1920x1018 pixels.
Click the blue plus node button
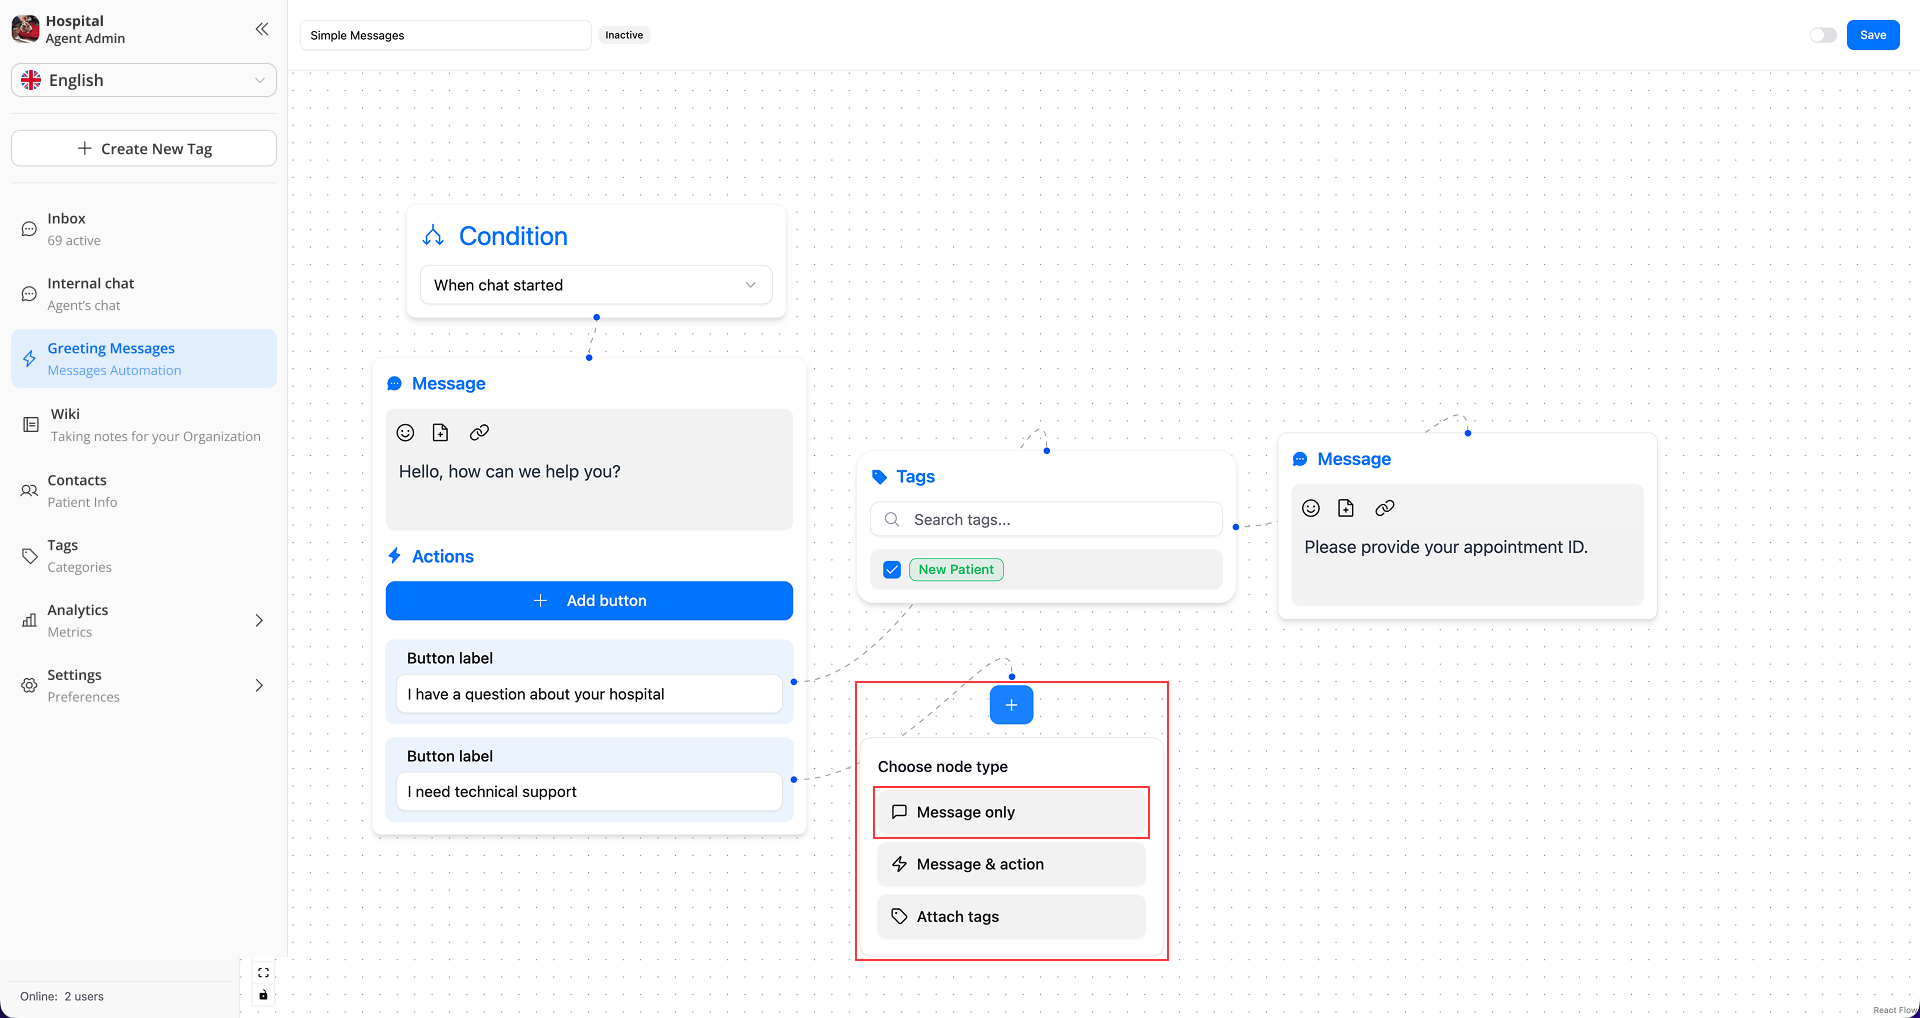pos(1011,705)
